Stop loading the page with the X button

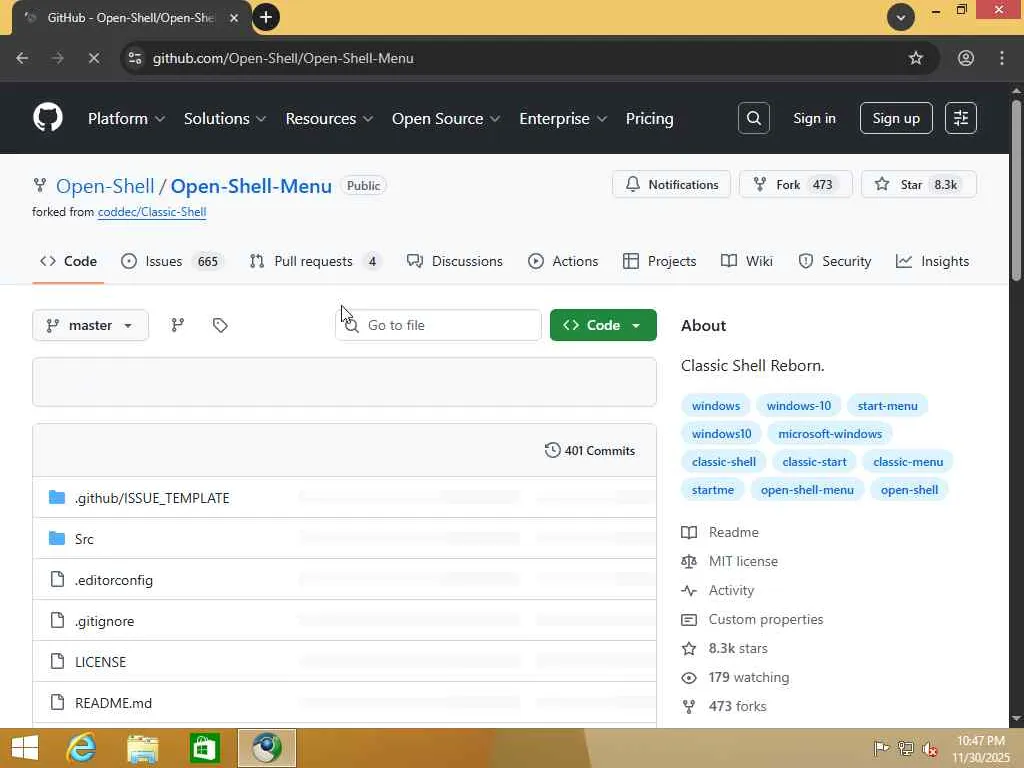pyautogui.click(x=94, y=58)
